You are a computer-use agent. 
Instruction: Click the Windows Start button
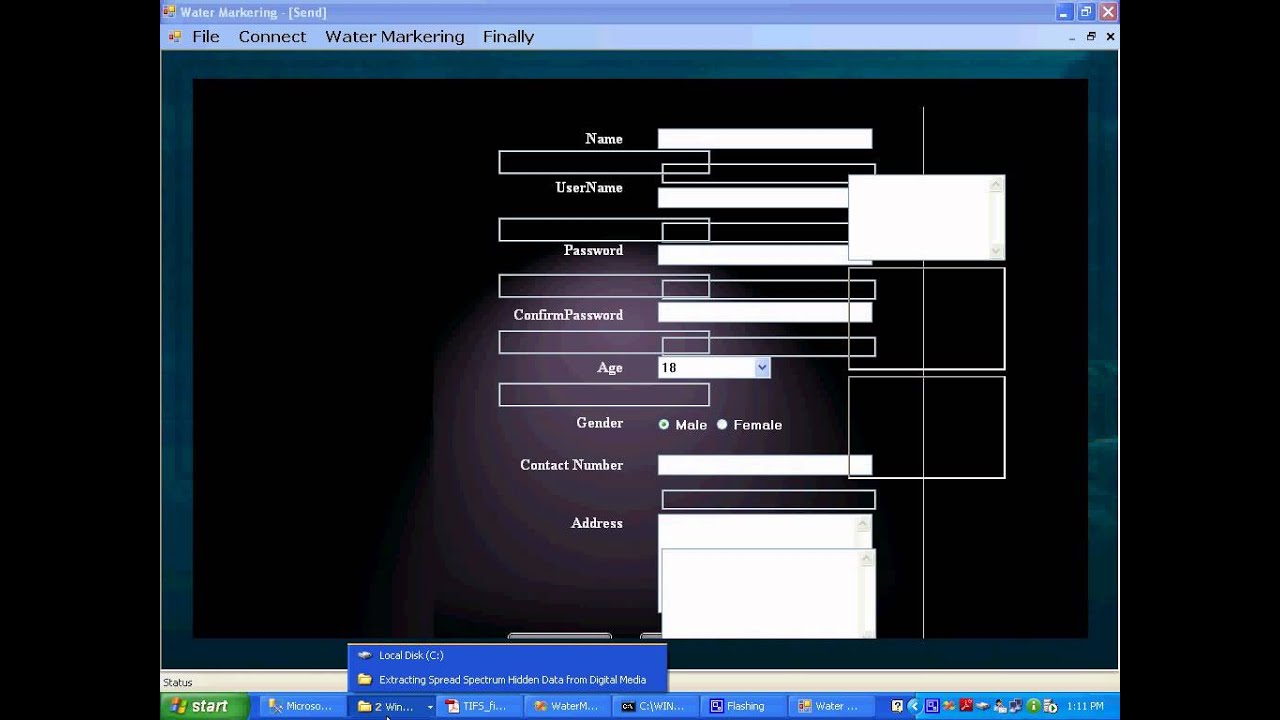pyautogui.click(x=204, y=706)
